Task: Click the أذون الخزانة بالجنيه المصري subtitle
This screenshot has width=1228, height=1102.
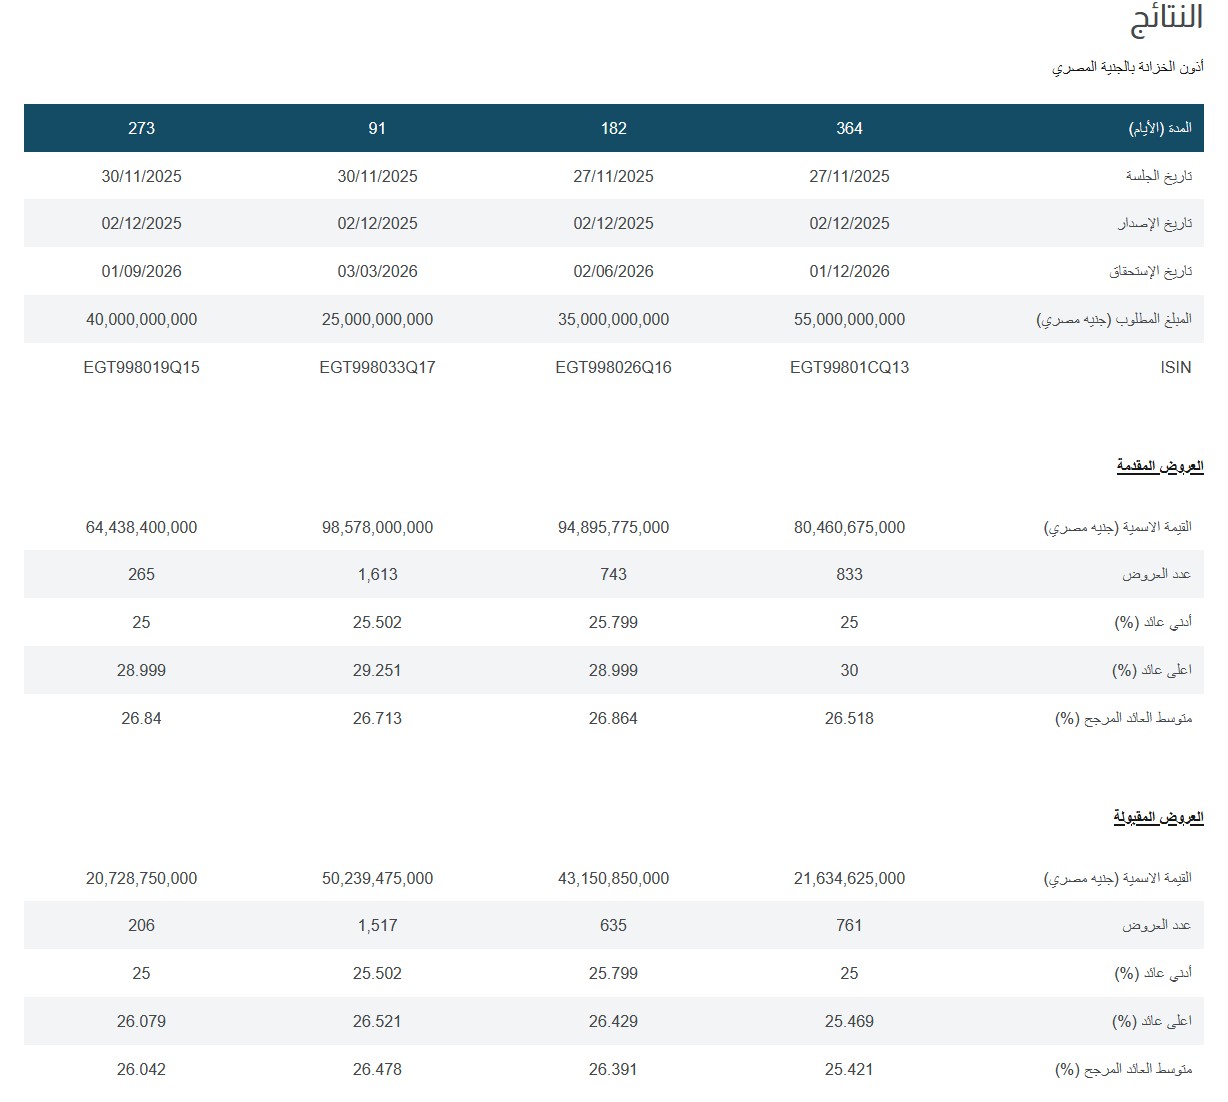Action: click(1127, 67)
